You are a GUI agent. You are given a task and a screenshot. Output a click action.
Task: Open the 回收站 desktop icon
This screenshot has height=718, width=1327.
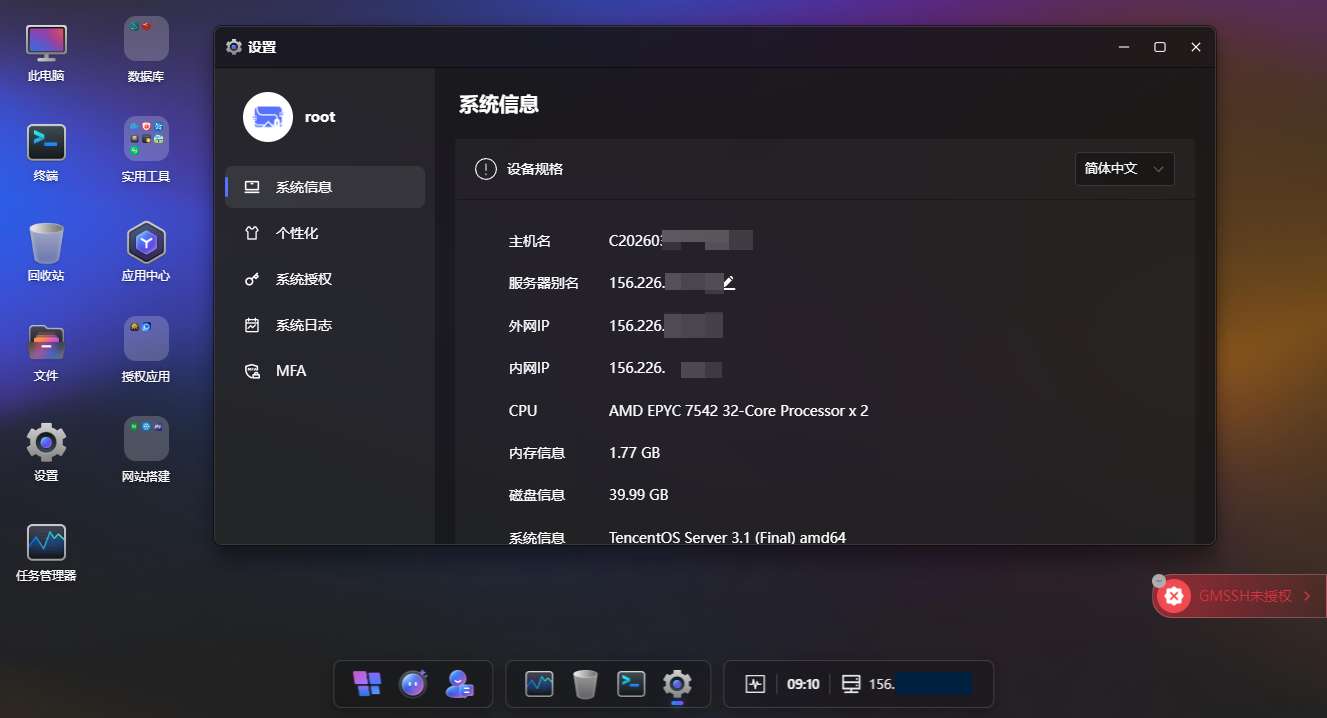click(x=46, y=243)
